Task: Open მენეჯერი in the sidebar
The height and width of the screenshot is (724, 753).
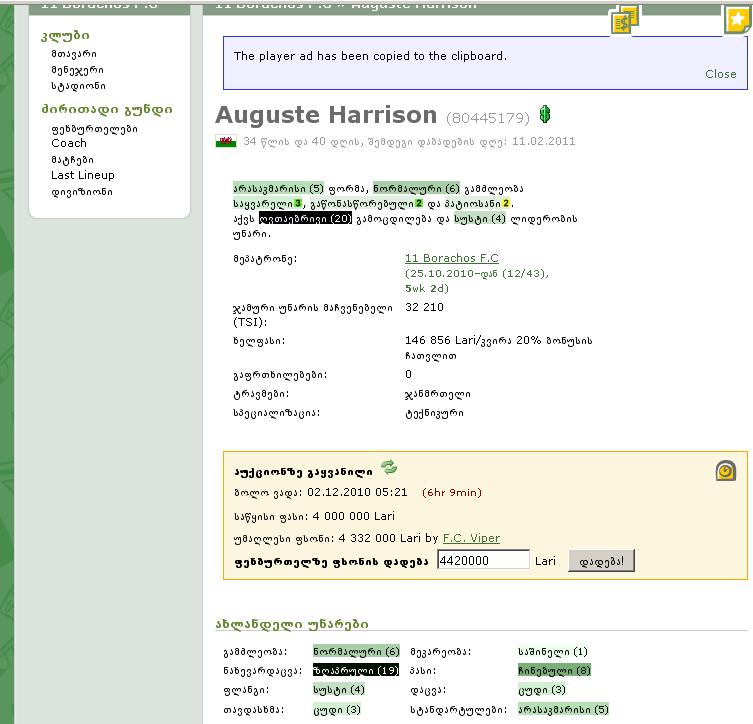Action: pyautogui.click(x=77, y=70)
